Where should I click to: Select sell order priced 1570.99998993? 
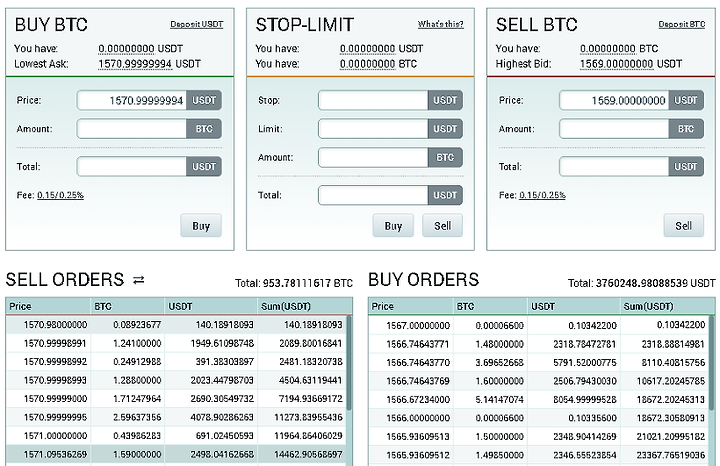[x=176, y=380]
